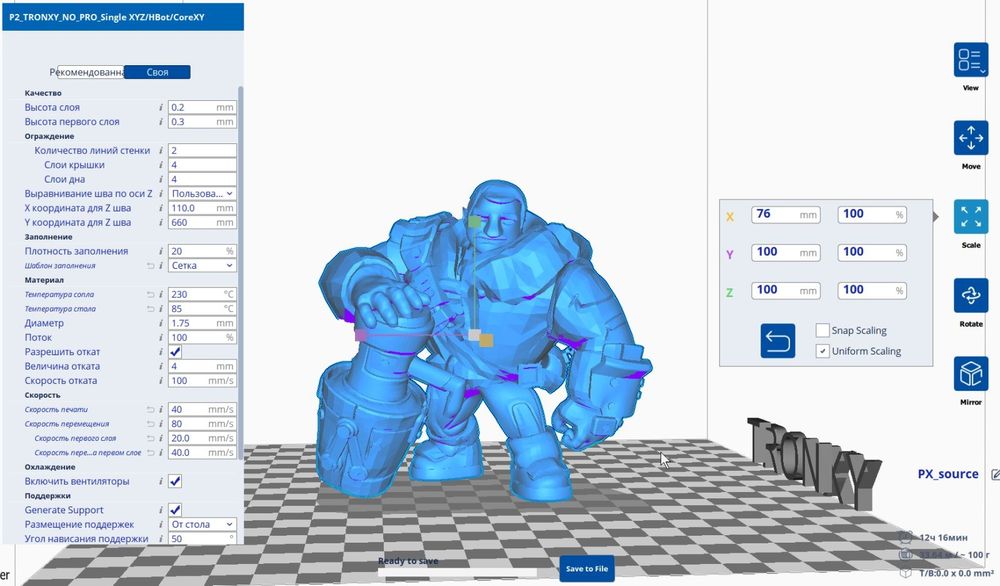1000x586 pixels.
Task: Click the PX_source model name text
Action: (x=948, y=474)
